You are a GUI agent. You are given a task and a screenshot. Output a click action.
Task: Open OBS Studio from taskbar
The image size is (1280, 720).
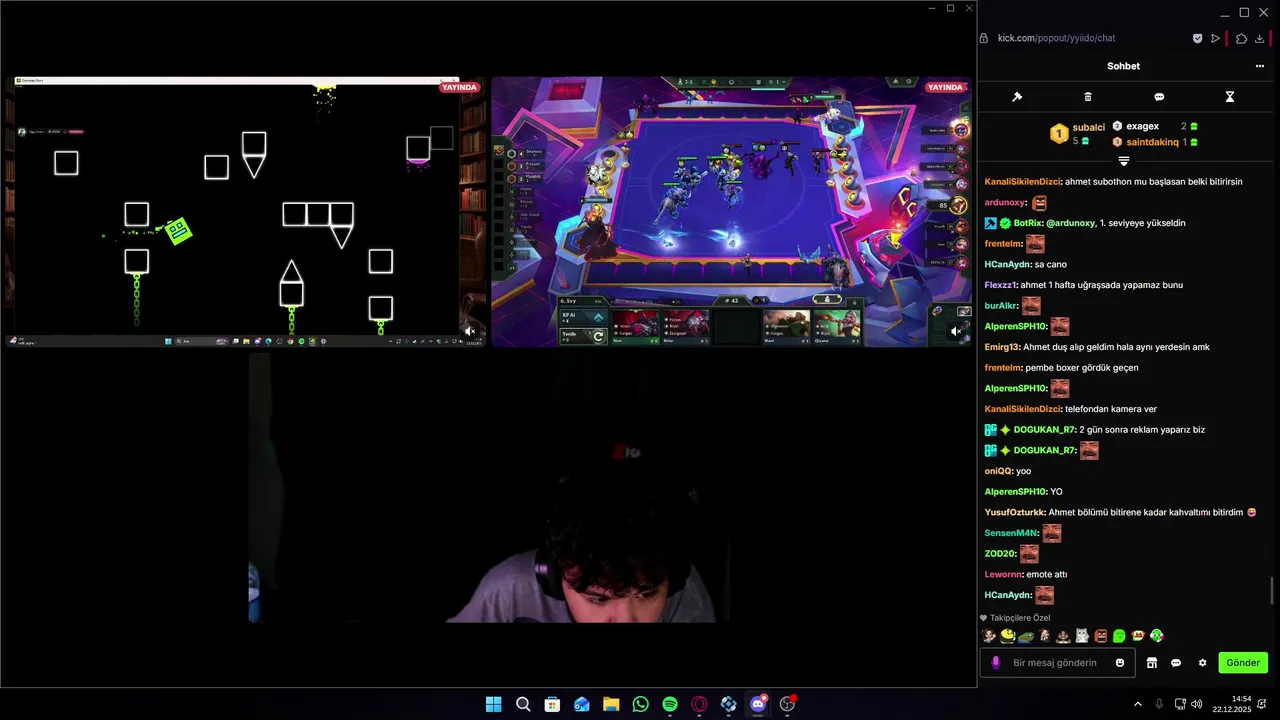coord(787,704)
